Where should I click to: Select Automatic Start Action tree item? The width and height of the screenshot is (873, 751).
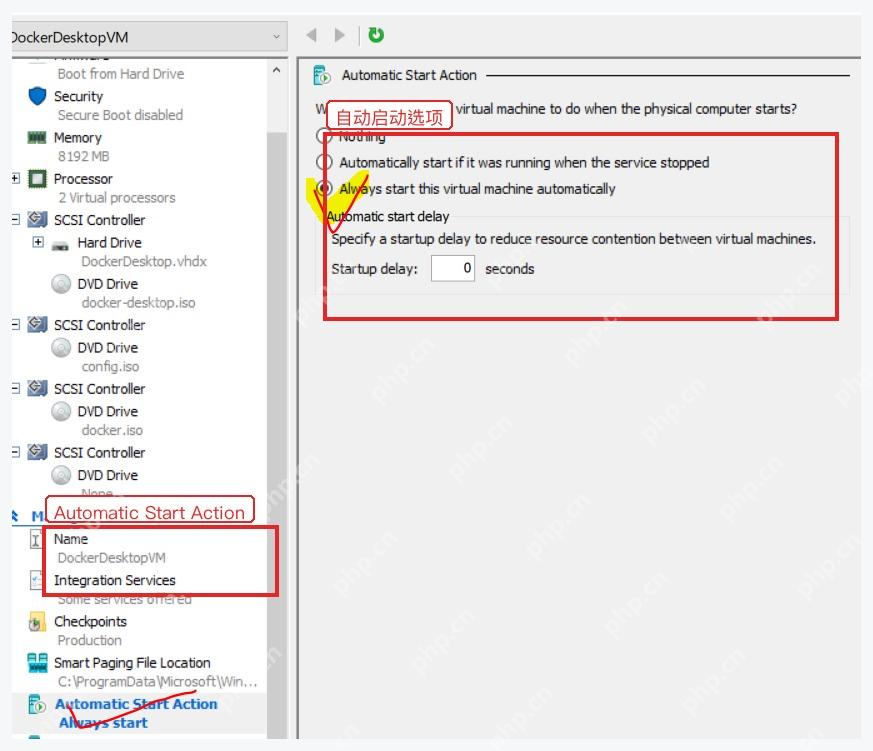click(139, 713)
